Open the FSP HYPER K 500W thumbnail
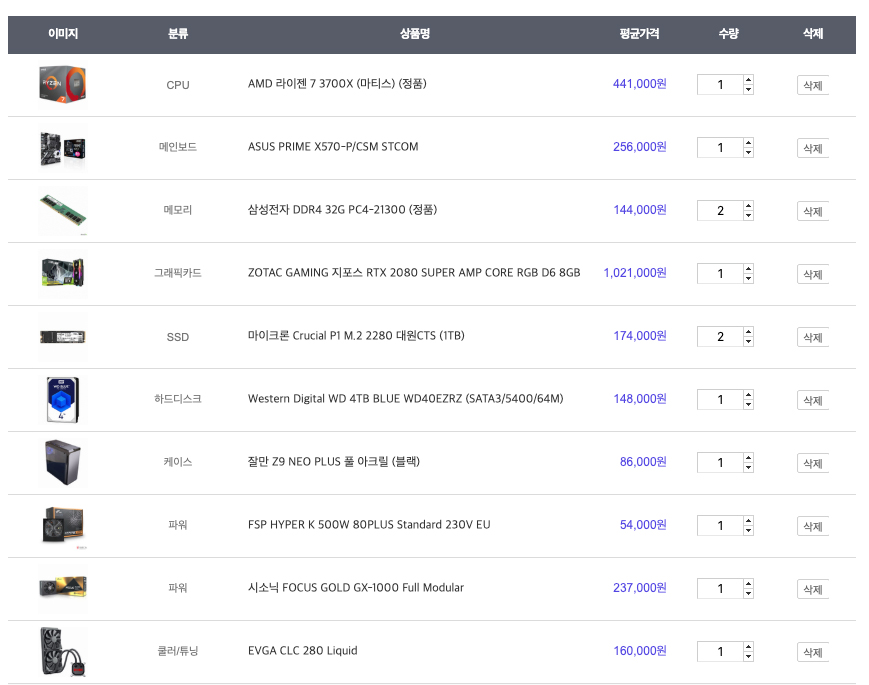The image size is (869, 685). tap(63, 526)
